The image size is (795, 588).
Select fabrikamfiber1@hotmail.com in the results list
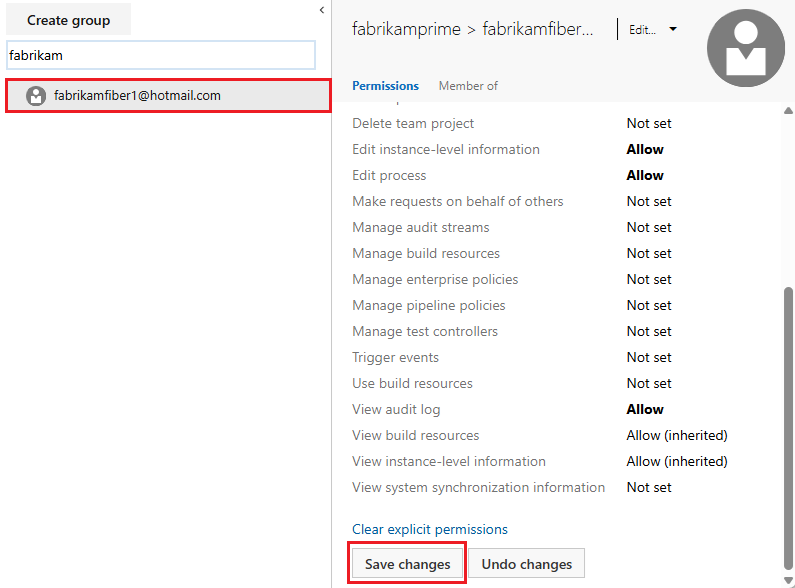137,96
